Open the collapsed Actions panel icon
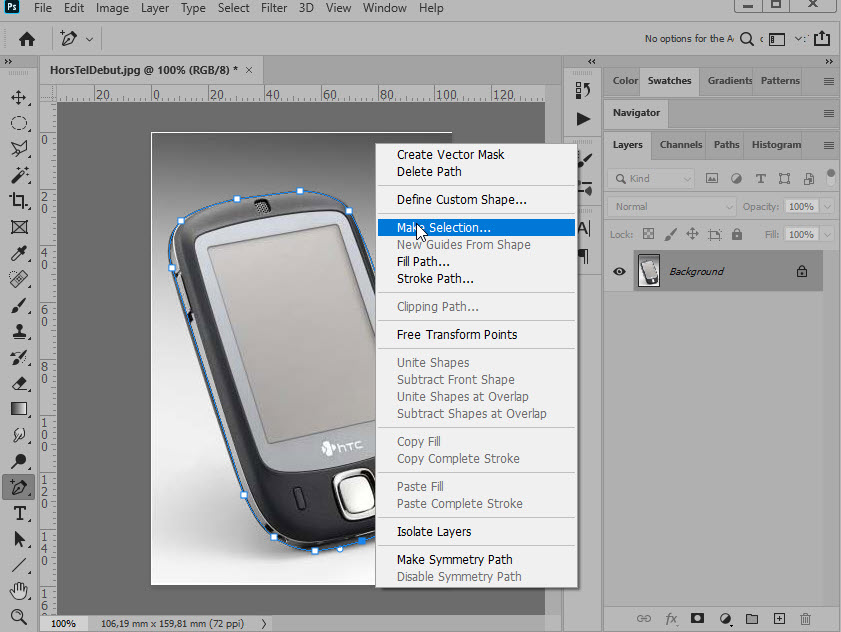This screenshot has height=632, width=841. (582, 119)
